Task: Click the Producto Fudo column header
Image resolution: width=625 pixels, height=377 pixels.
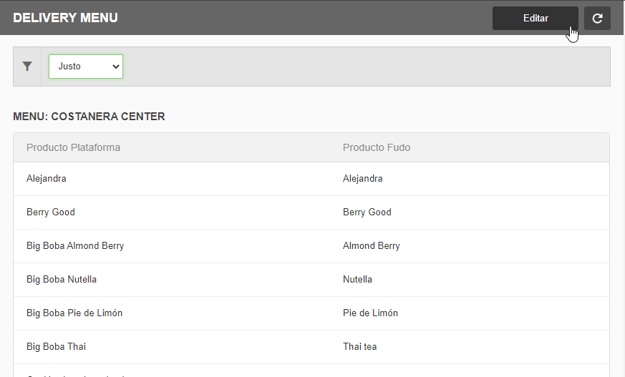Action: click(377, 147)
